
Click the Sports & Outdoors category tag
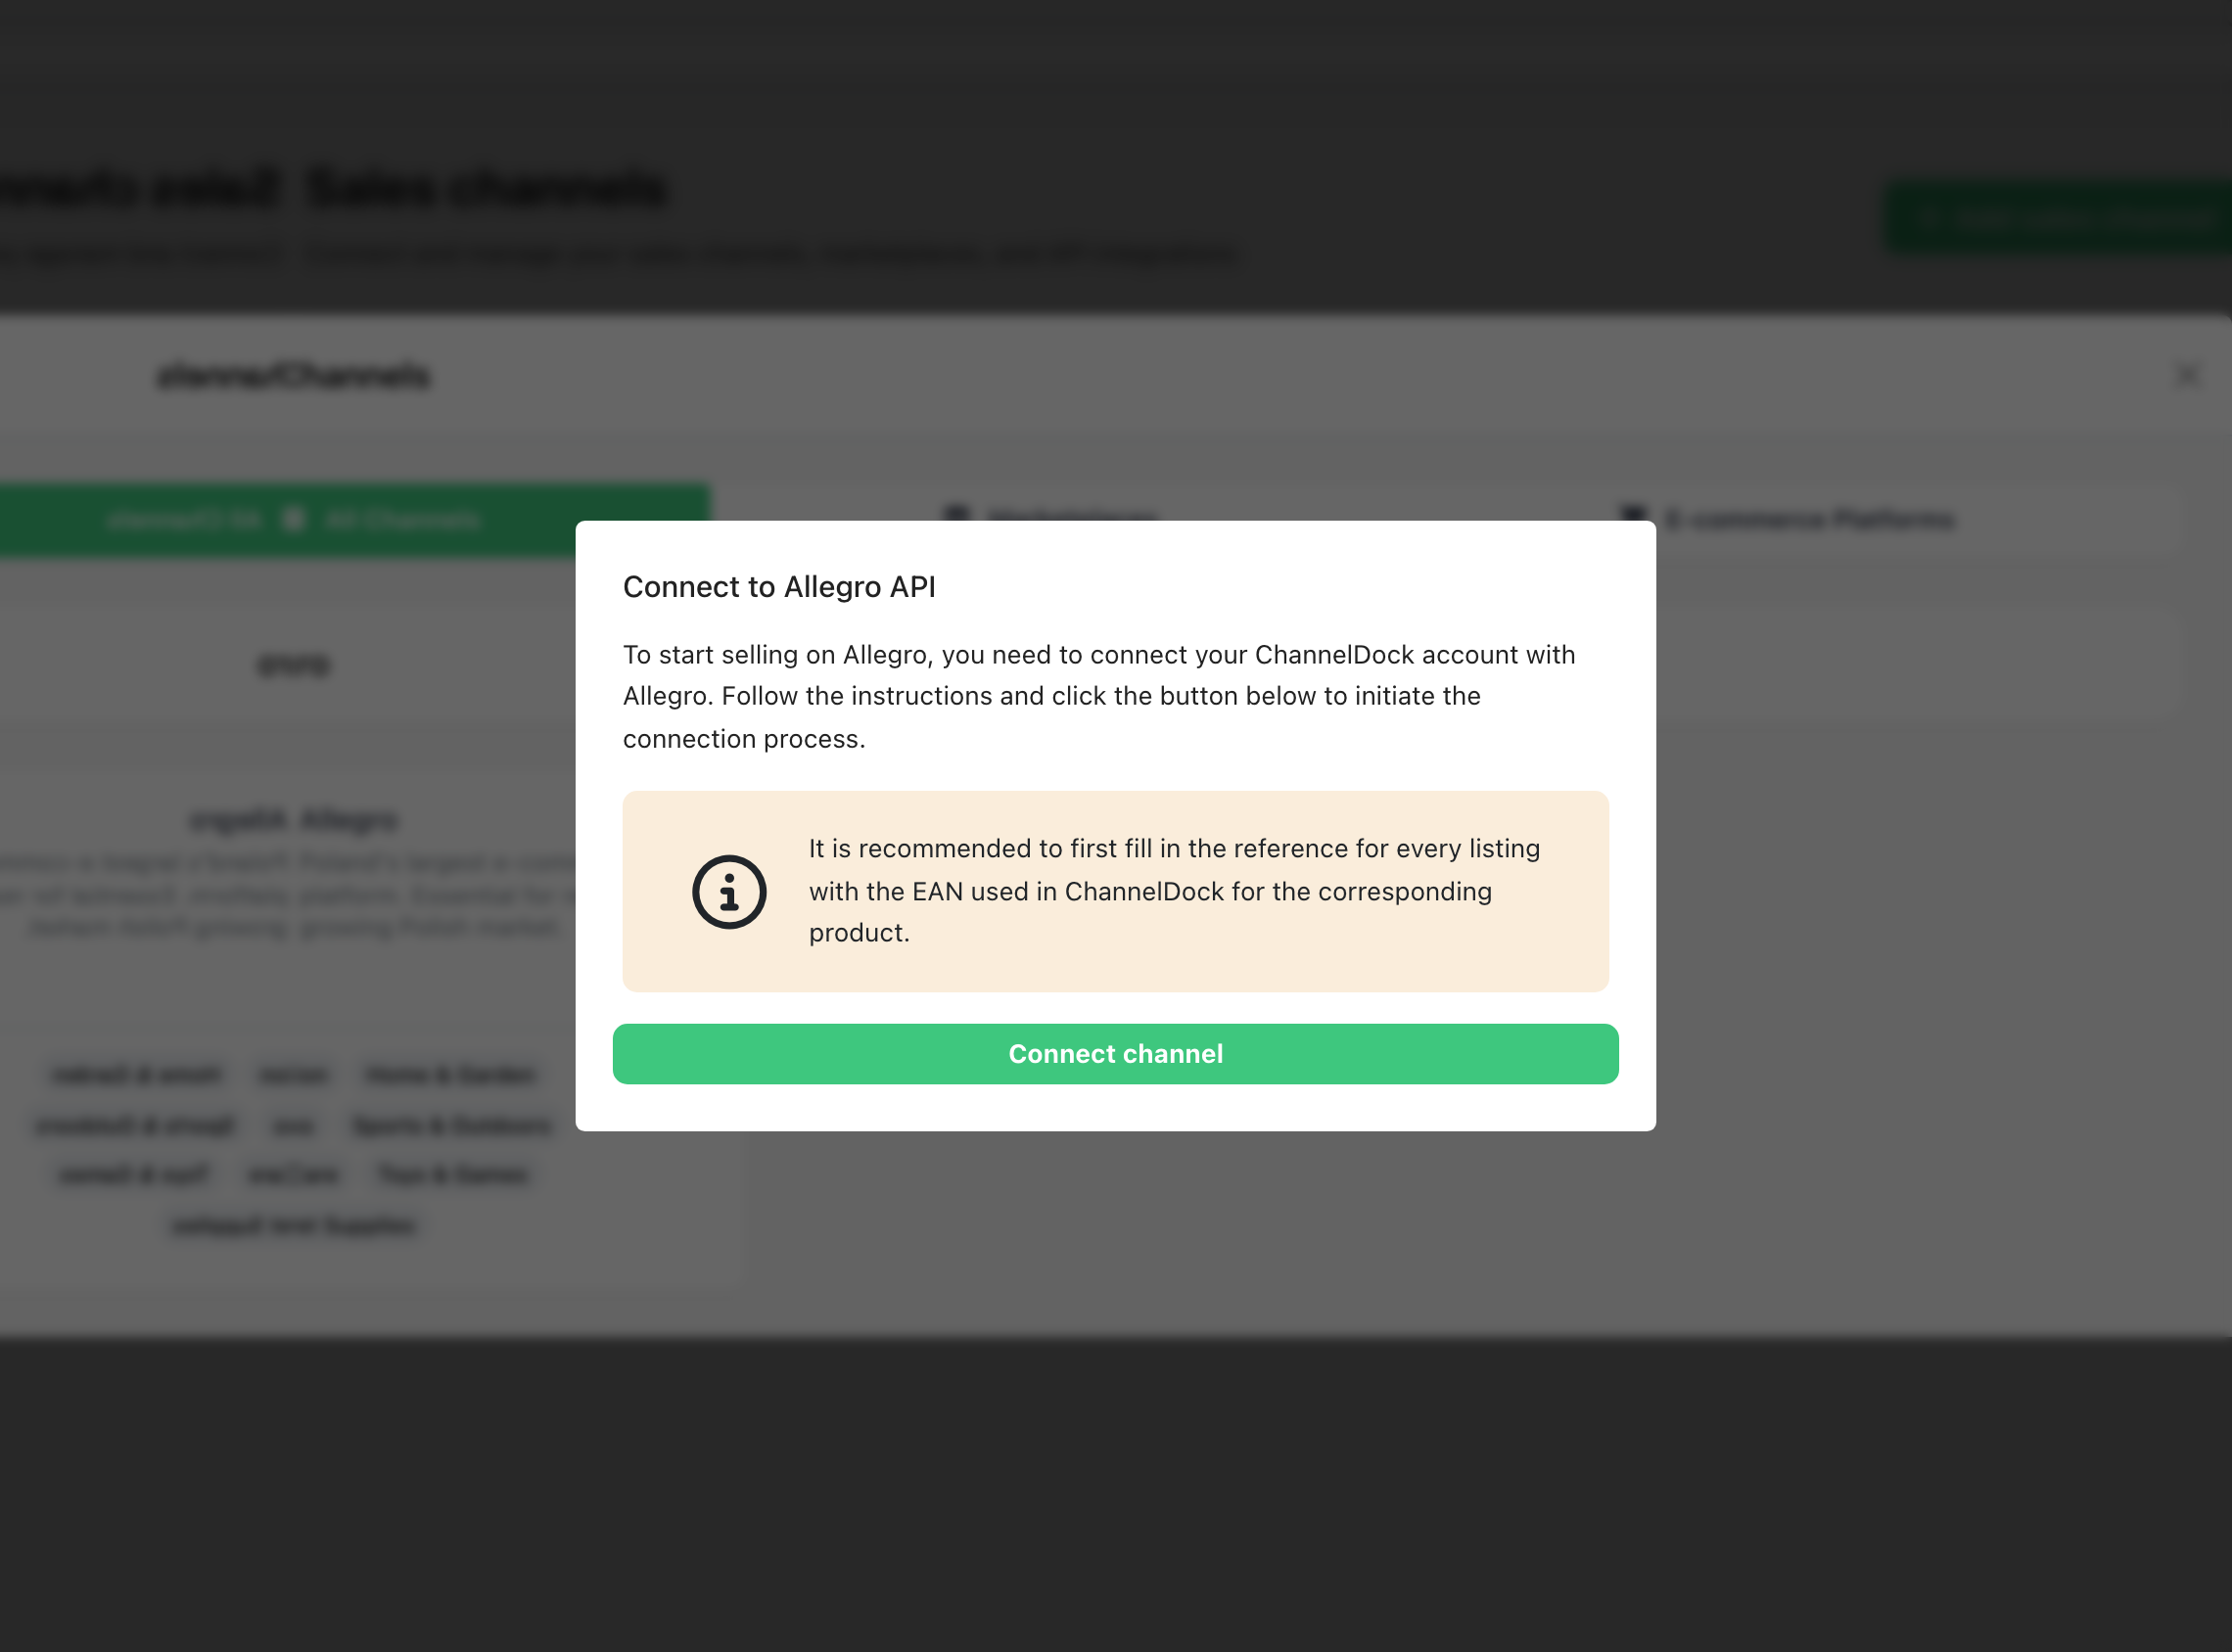tap(452, 1125)
